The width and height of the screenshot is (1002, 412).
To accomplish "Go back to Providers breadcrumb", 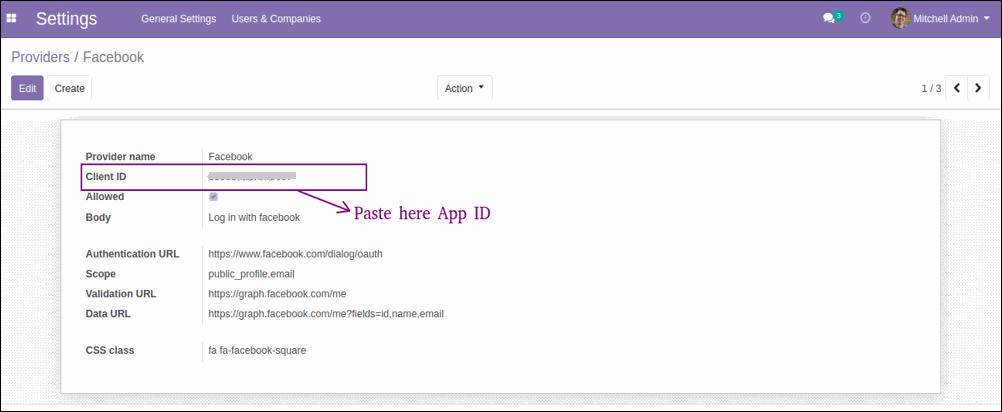I will pyautogui.click(x=40, y=57).
